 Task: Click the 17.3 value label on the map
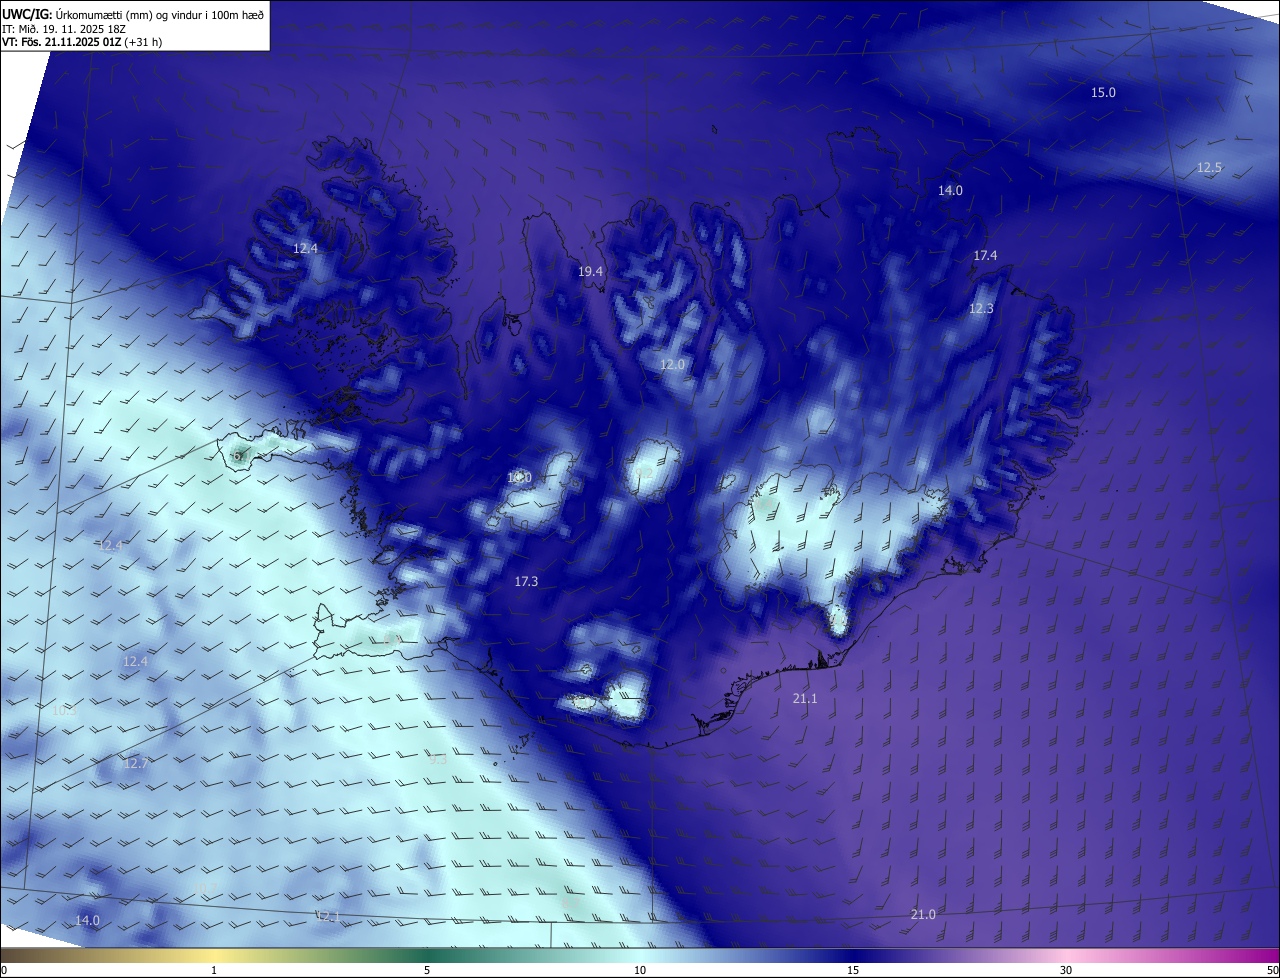coord(526,582)
